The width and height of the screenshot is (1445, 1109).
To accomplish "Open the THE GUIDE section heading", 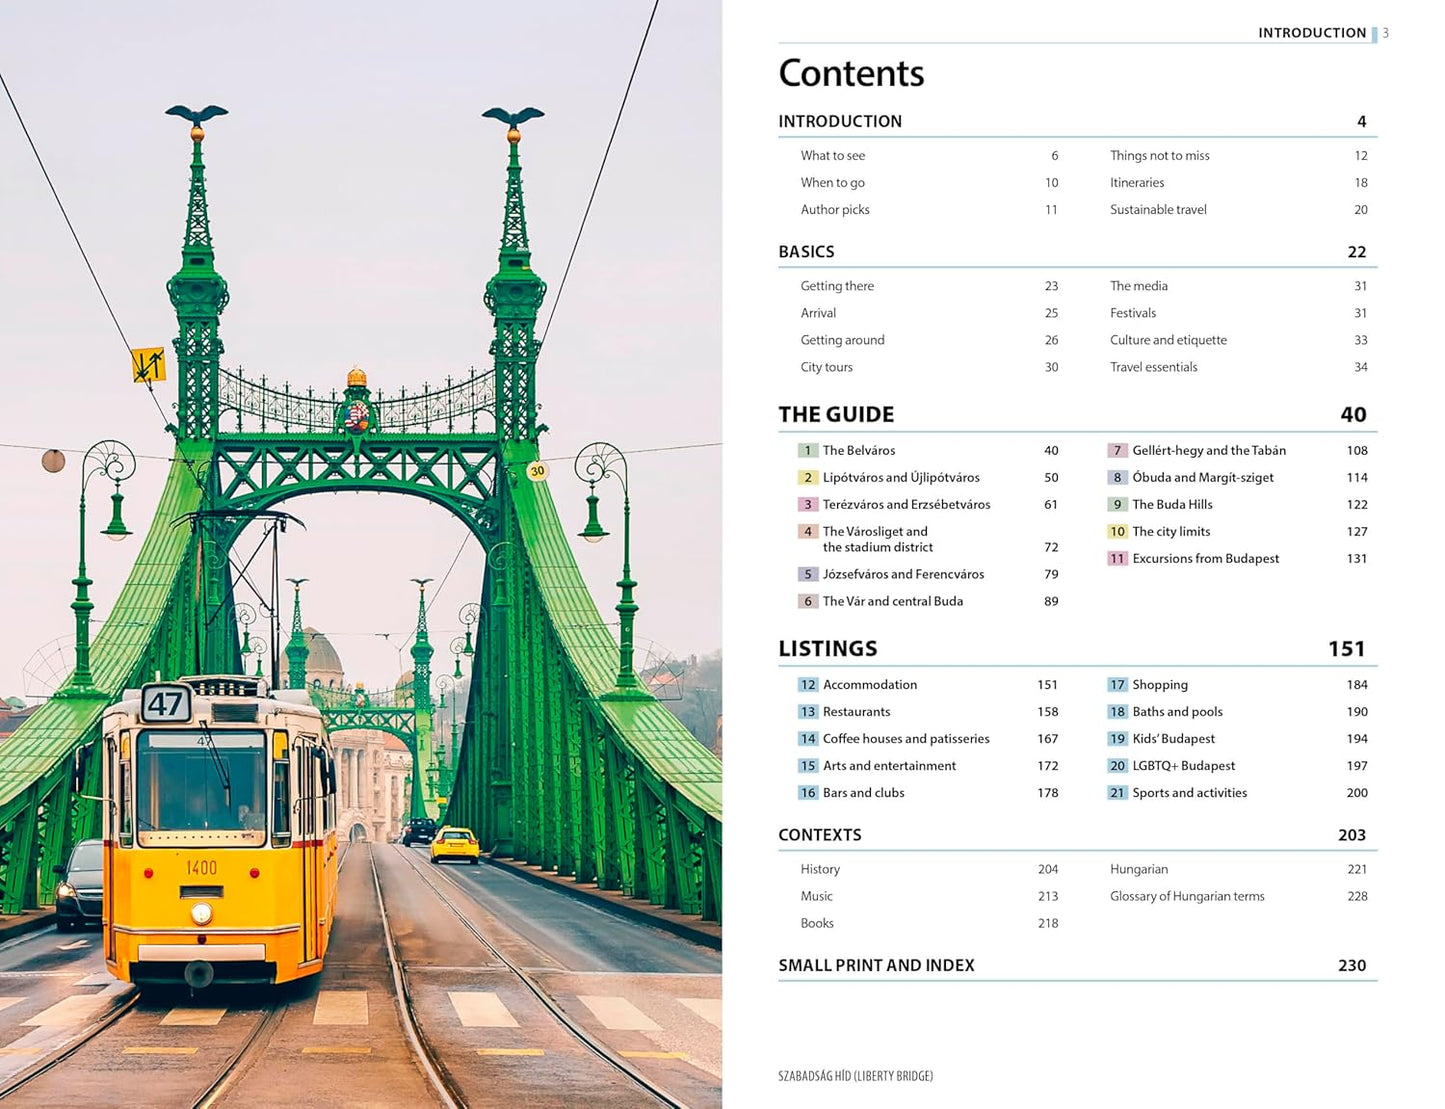I will click(x=836, y=413).
